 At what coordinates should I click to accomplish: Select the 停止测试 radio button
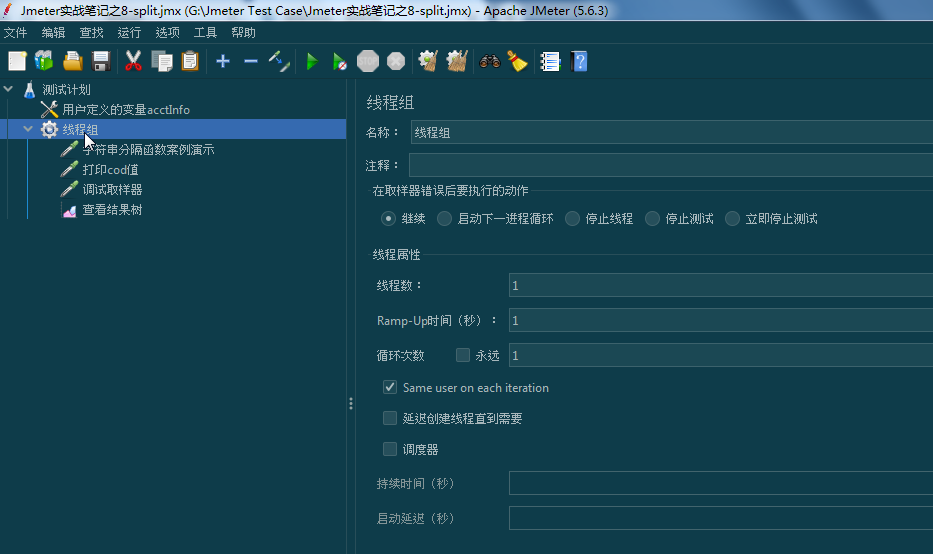[x=653, y=219]
